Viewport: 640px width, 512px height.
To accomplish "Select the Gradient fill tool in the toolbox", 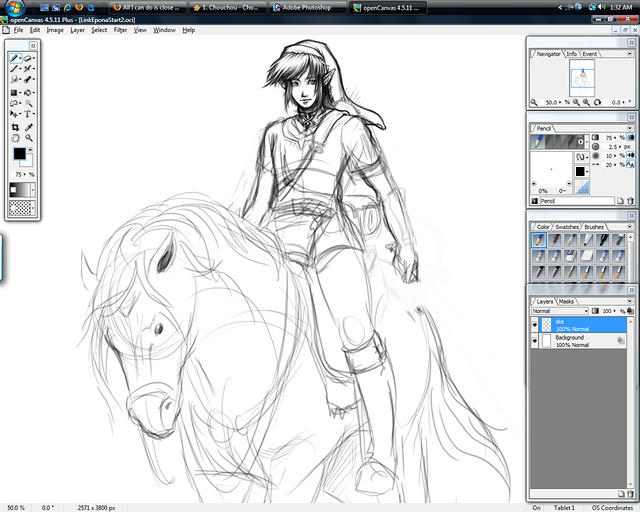I will (x=14, y=93).
